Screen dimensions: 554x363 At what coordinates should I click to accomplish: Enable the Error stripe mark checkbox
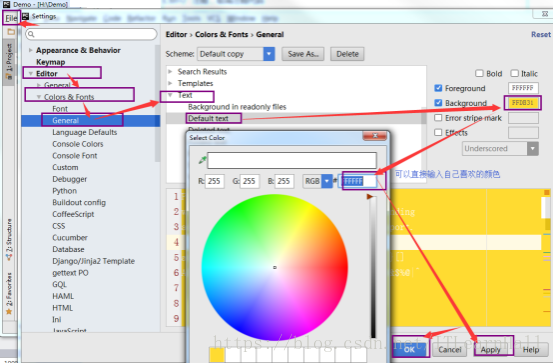pos(438,117)
